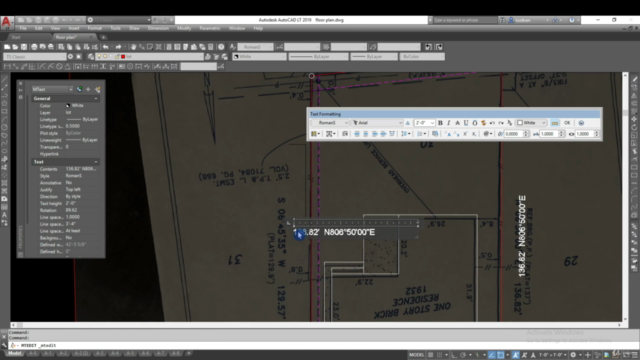Open the Arial font dropdown

378,123
